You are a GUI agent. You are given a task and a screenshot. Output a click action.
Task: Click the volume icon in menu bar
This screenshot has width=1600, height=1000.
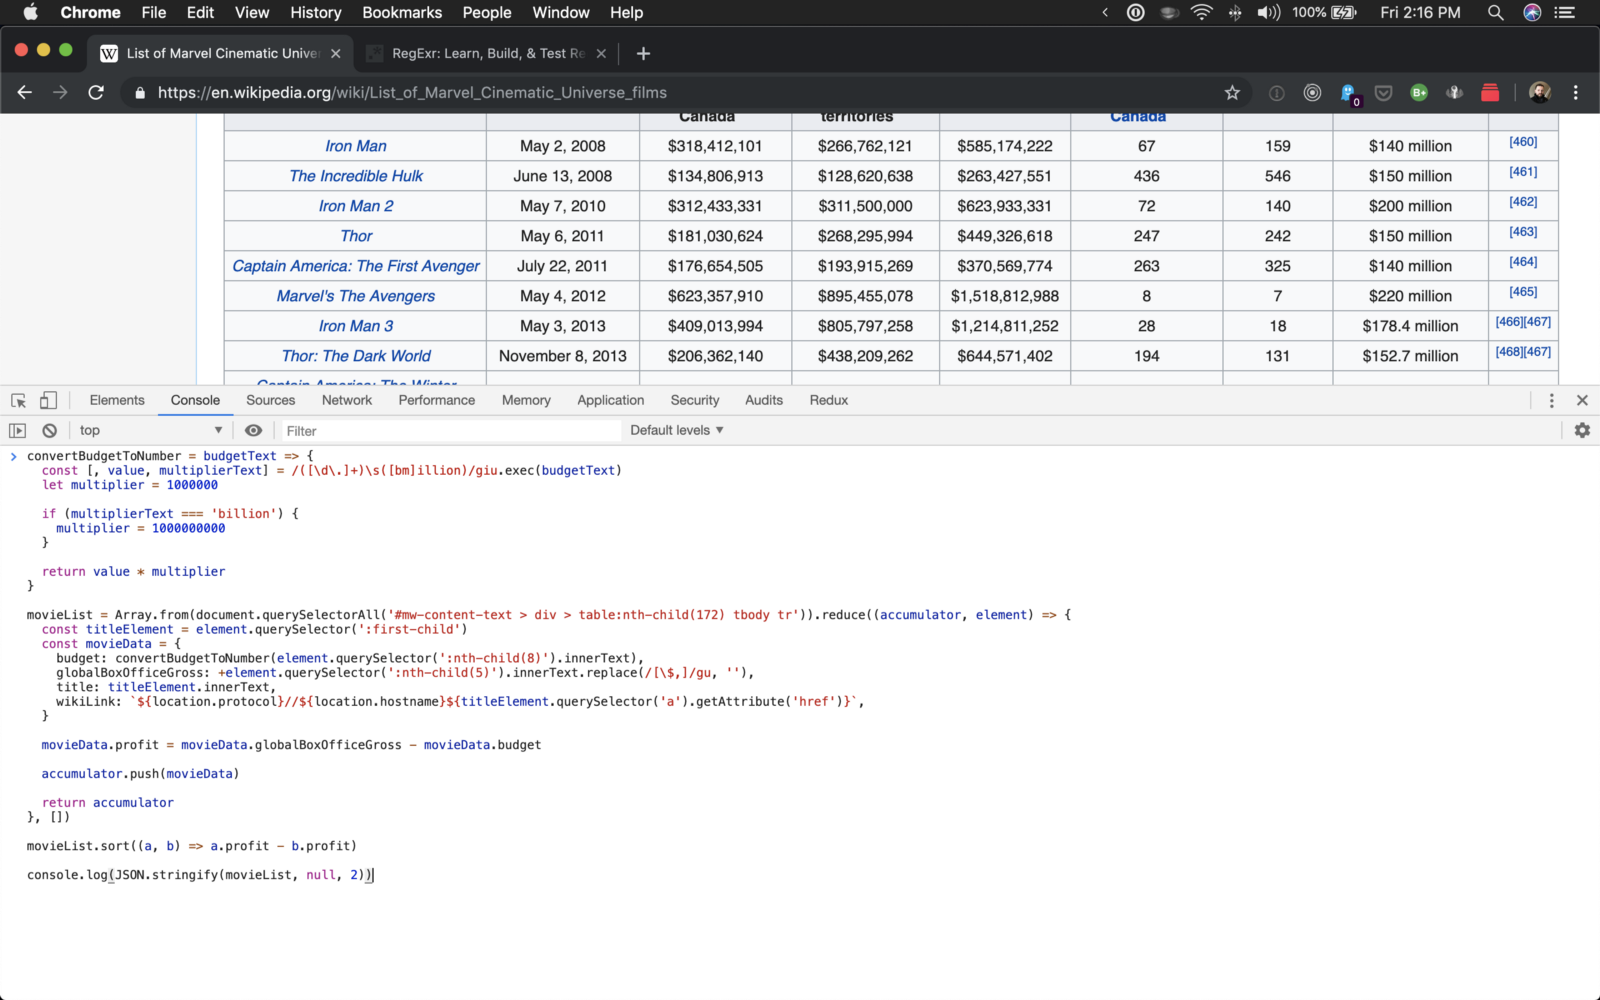click(x=1268, y=12)
